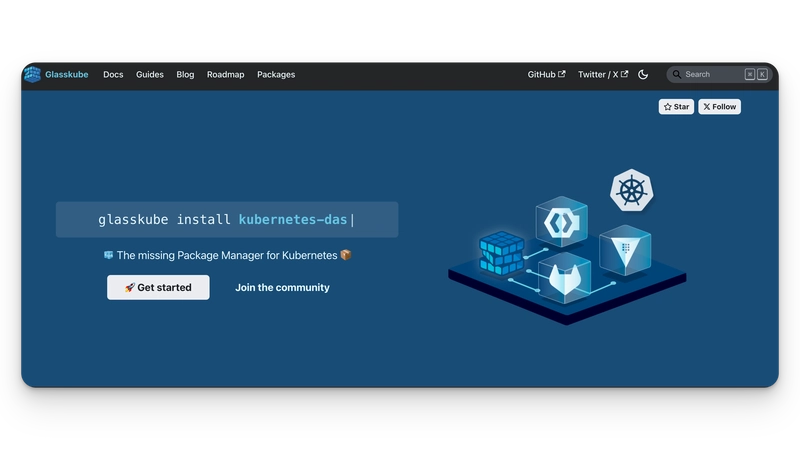Go to the Blog page
Viewport: 800px width, 450px height.
tap(185, 74)
